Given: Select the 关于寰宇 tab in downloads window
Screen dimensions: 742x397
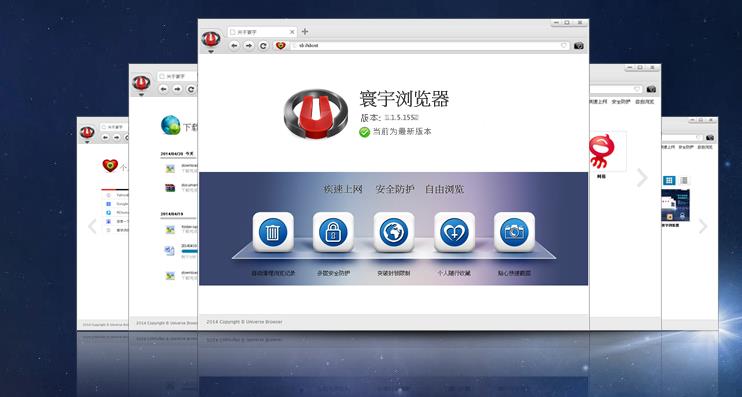Looking at the screenshot, I should (177, 76).
